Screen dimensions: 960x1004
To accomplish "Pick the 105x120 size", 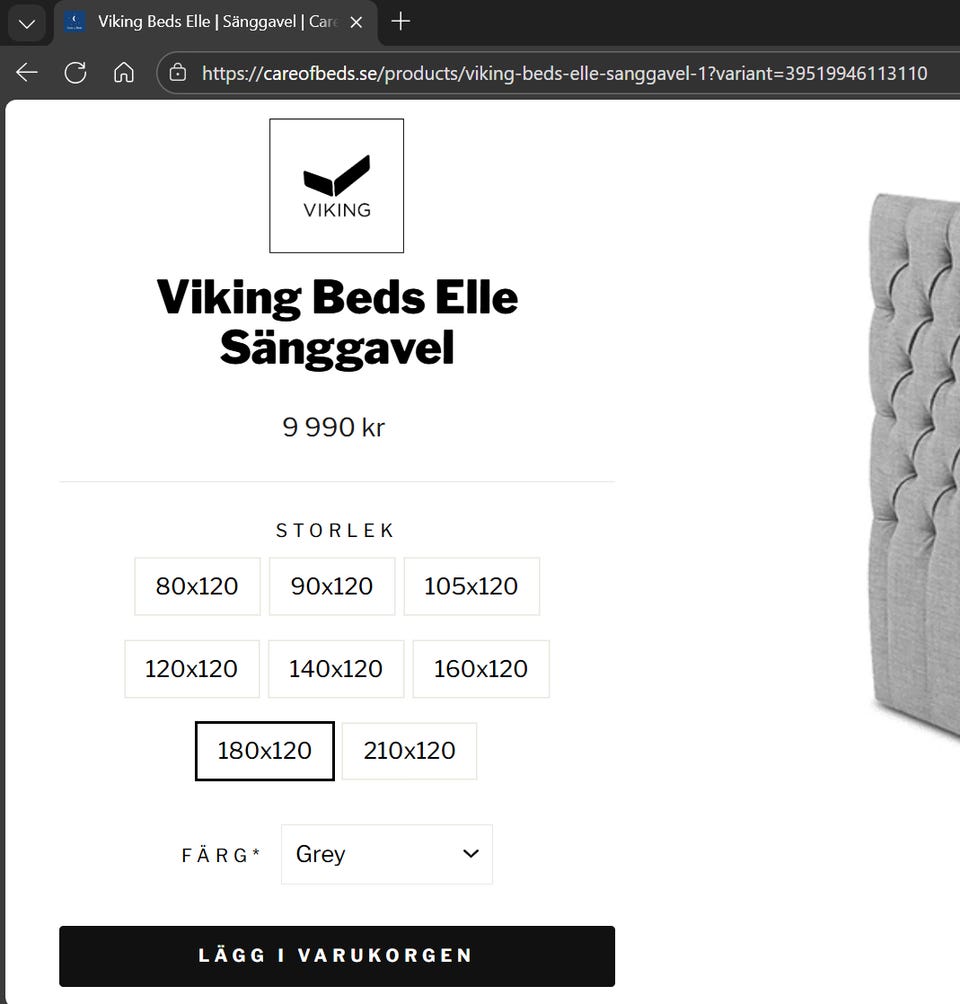I will [x=471, y=586].
